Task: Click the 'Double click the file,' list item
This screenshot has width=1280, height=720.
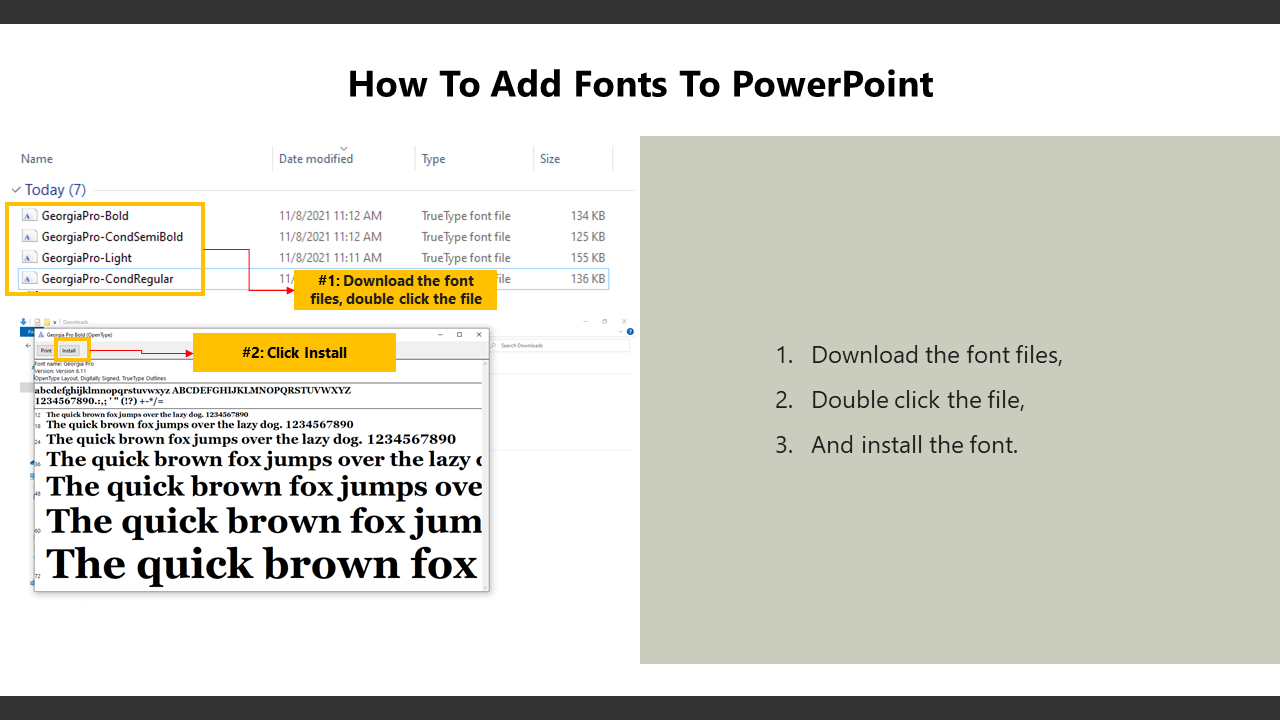Action: tap(918, 400)
